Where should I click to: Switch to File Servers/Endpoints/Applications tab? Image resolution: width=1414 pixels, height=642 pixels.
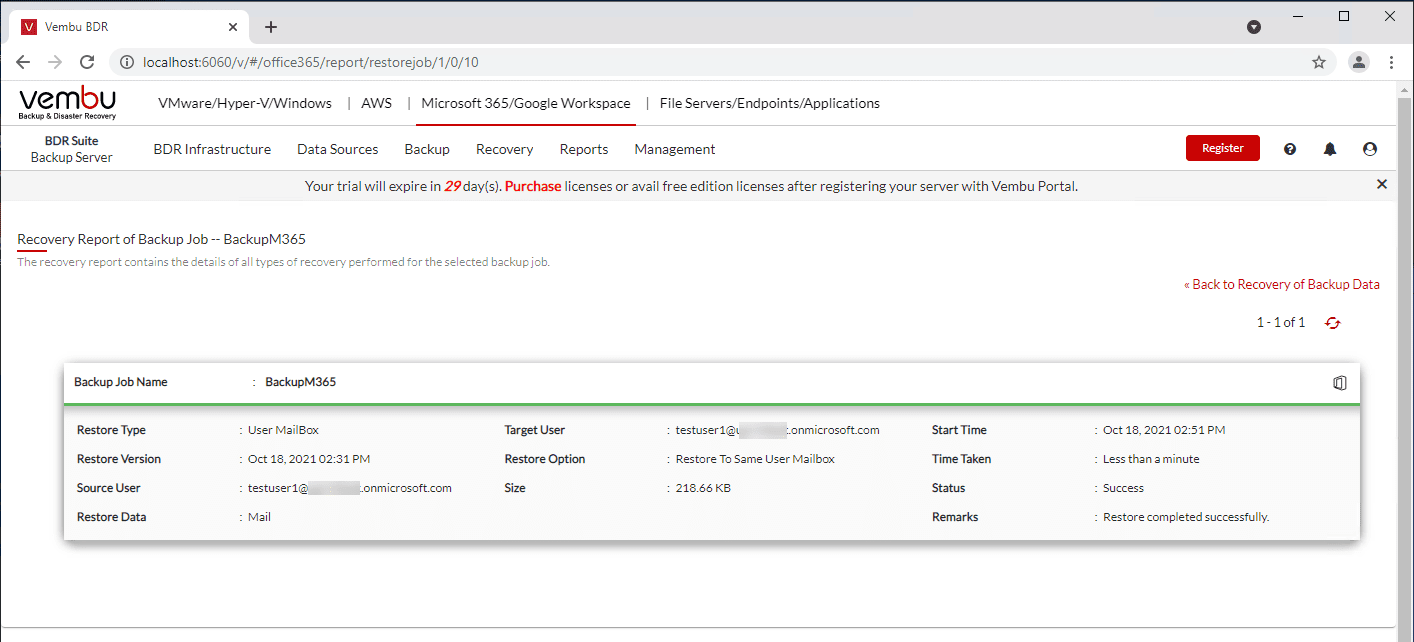coord(770,103)
